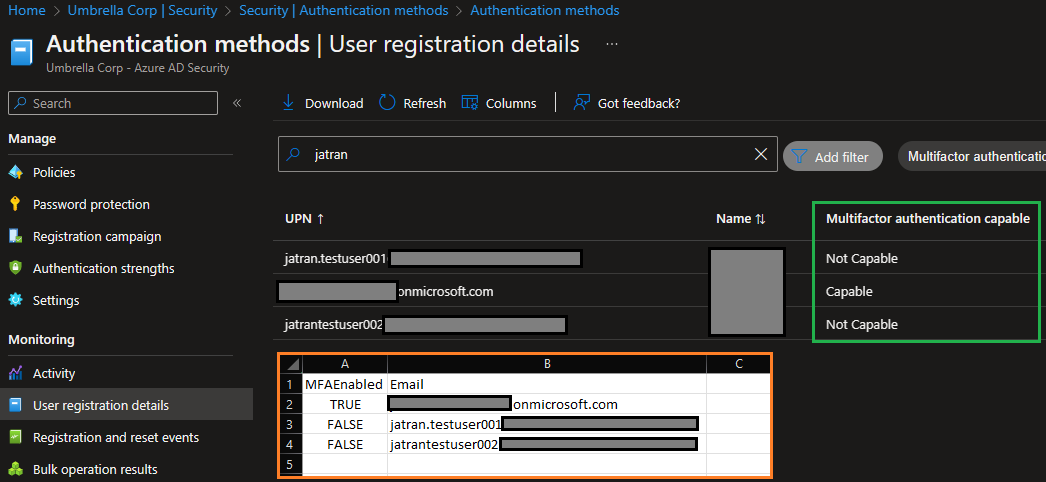The width and height of the screenshot is (1046, 482).
Task: Click the Registration campaign icon
Action: tap(16, 237)
